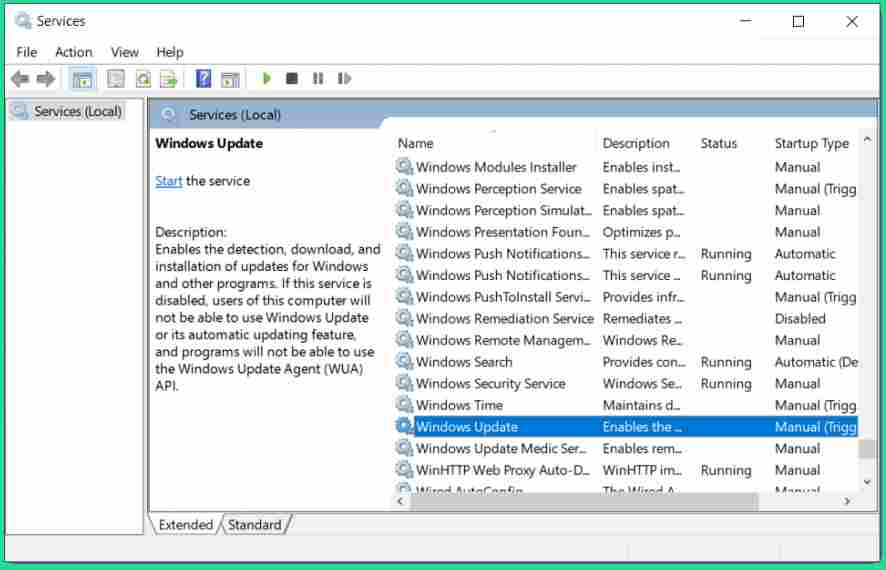Open the blue Help toolbar icon
This screenshot has height=570, width=886.
click(x=203, y=79)
